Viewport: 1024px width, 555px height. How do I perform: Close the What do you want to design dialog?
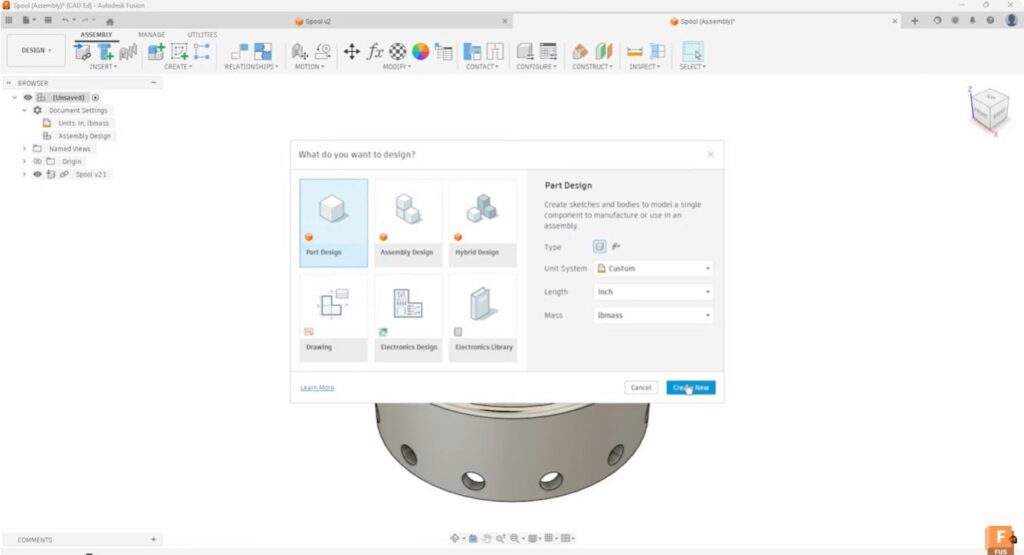(x=711, y=155)
